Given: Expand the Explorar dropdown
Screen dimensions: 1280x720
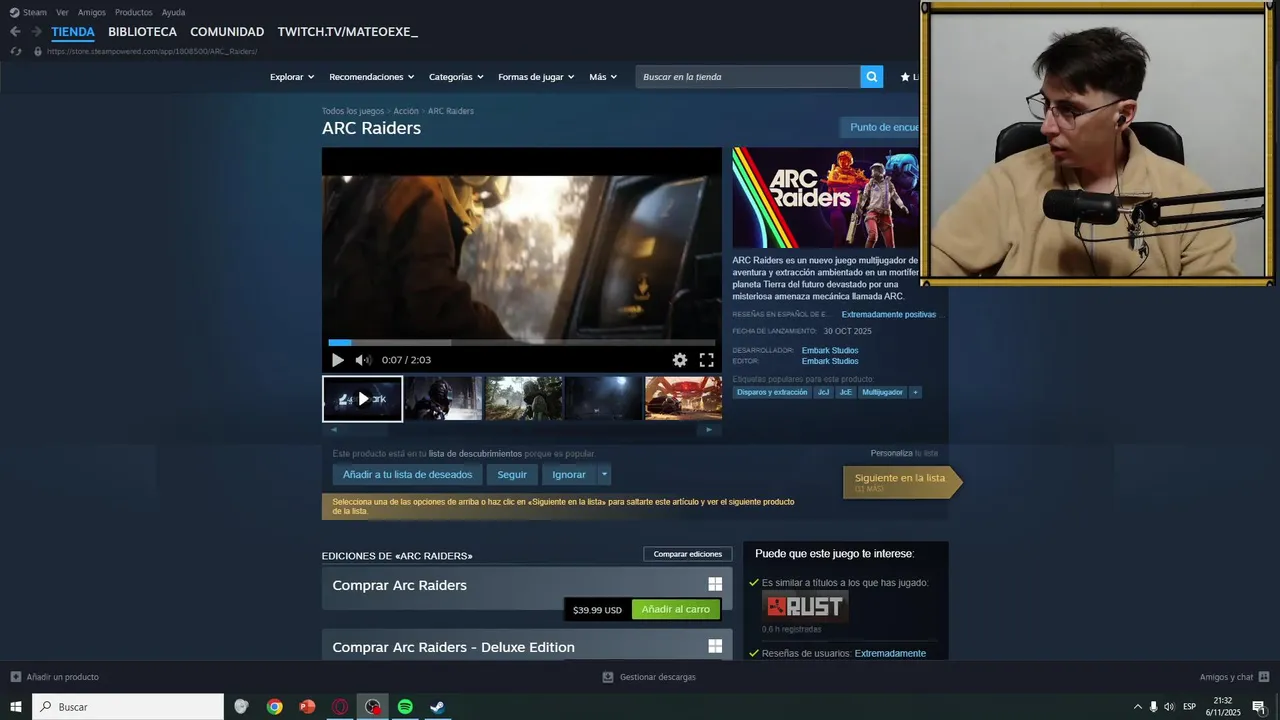Looking at the screenshot, I should (x=292, y=77).
